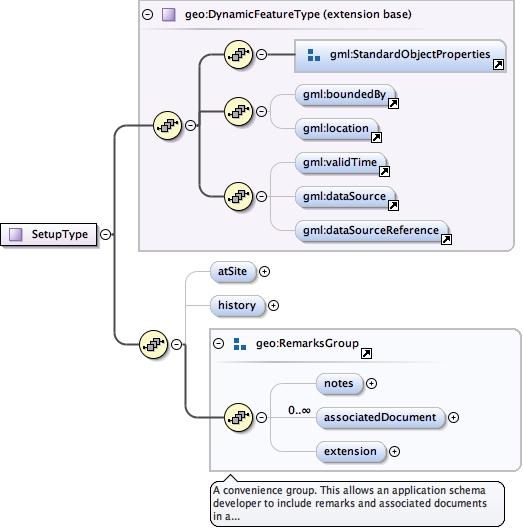Follow the reference arrow on gml:boundedBy
This screenshot has height=530, width=523.
coord(393,103)
